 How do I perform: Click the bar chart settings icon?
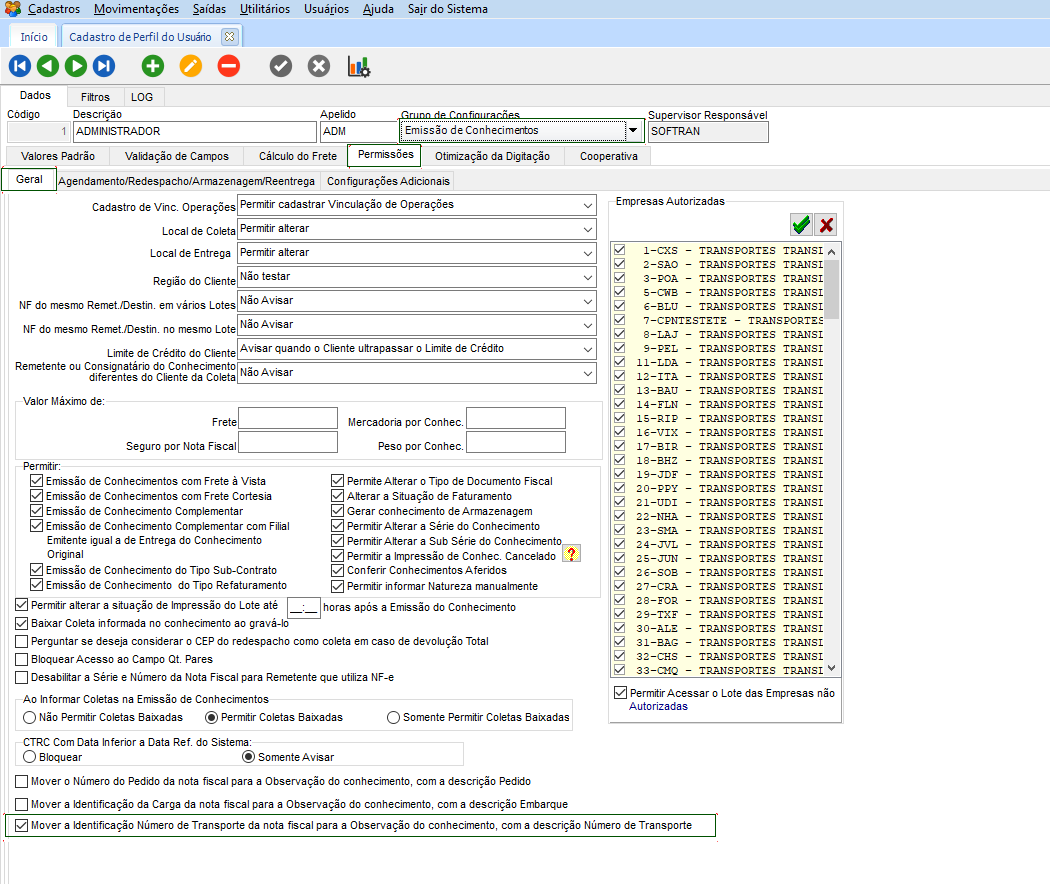[359, 66]
